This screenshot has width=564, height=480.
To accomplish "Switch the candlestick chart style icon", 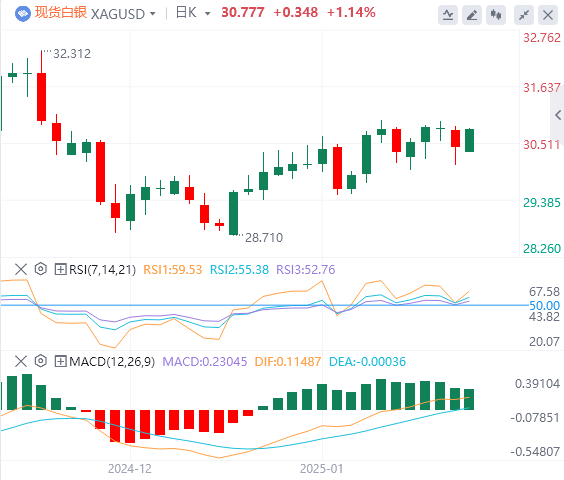I will [496, 15].
